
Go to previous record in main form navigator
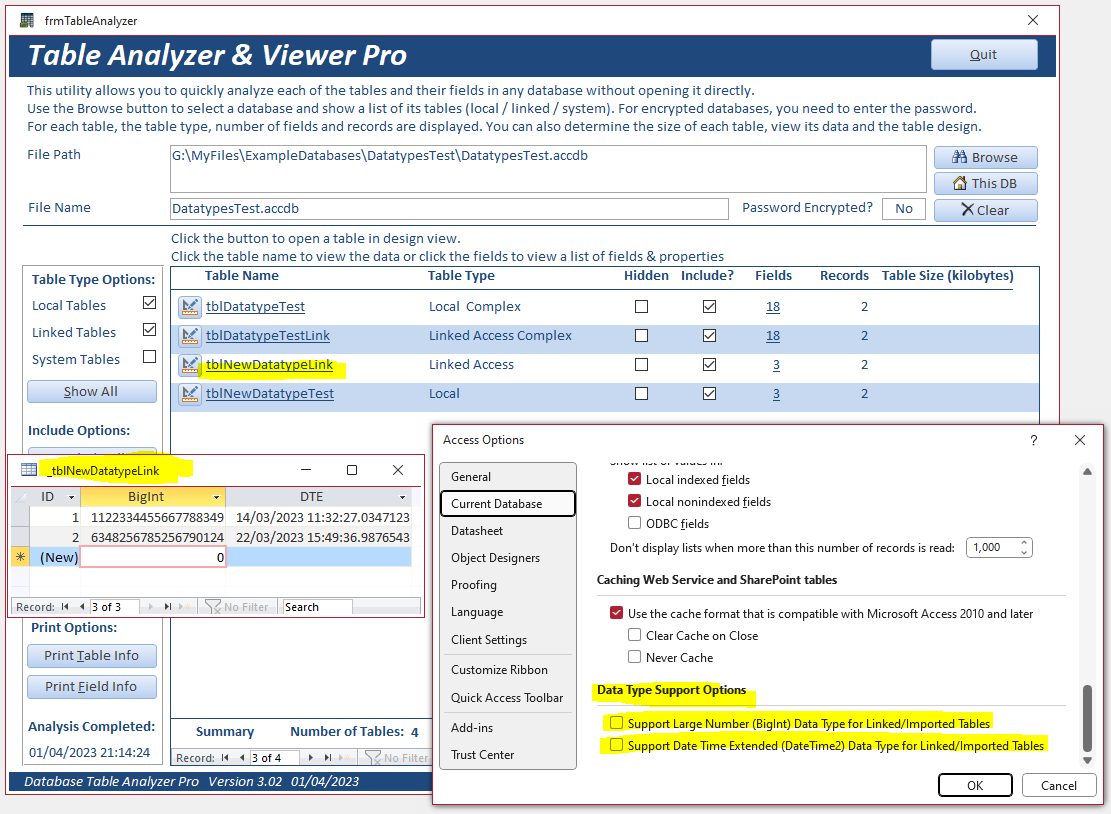[242, 757]
